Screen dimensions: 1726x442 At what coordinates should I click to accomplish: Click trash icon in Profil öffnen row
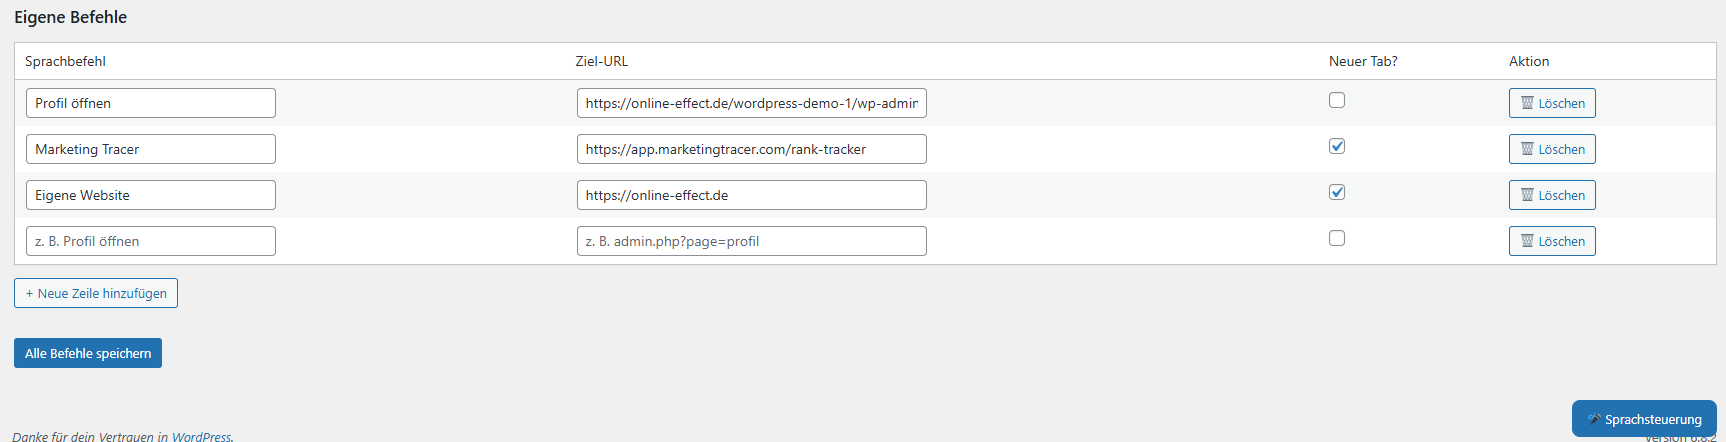click(x=1527, y=103)
